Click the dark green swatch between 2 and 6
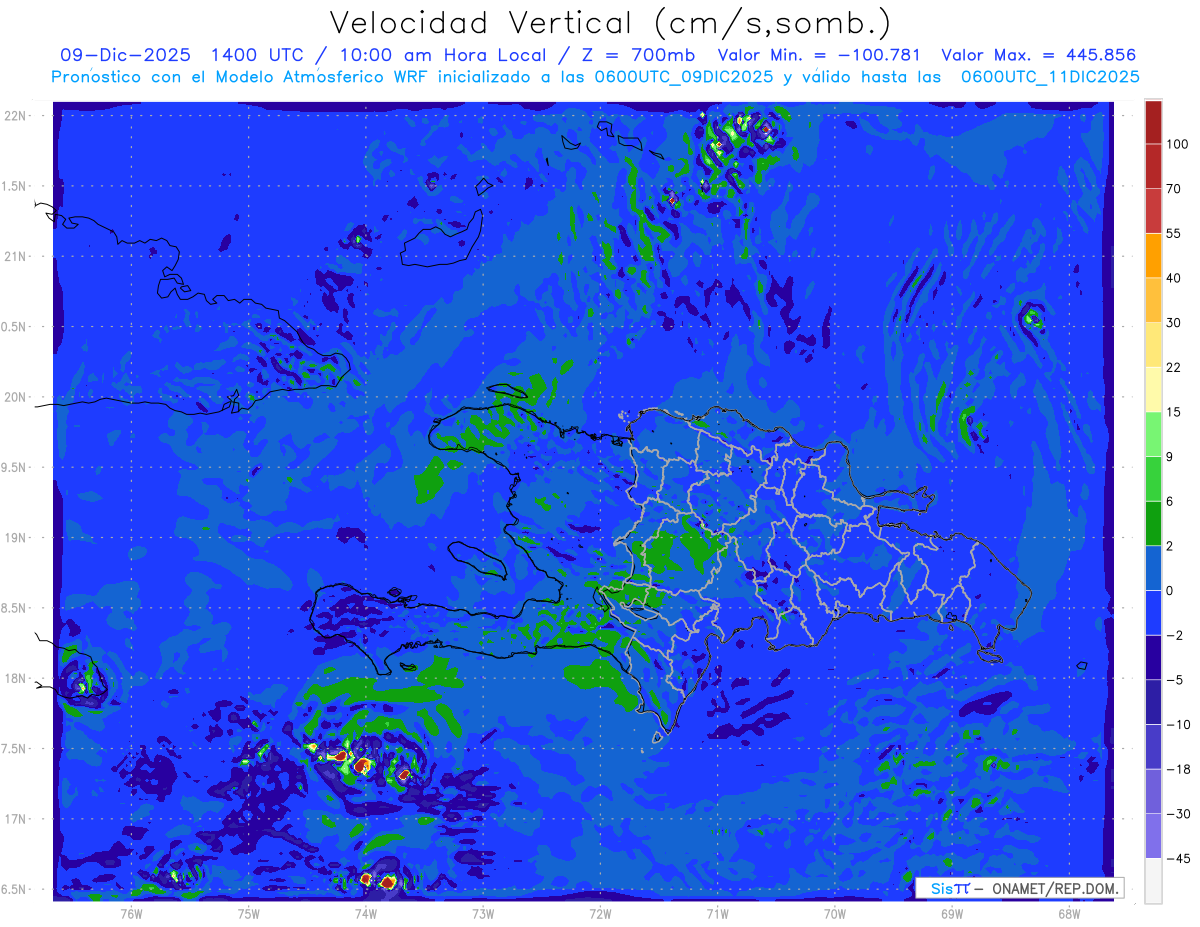1200x927 pixels. coord(1153,523)
